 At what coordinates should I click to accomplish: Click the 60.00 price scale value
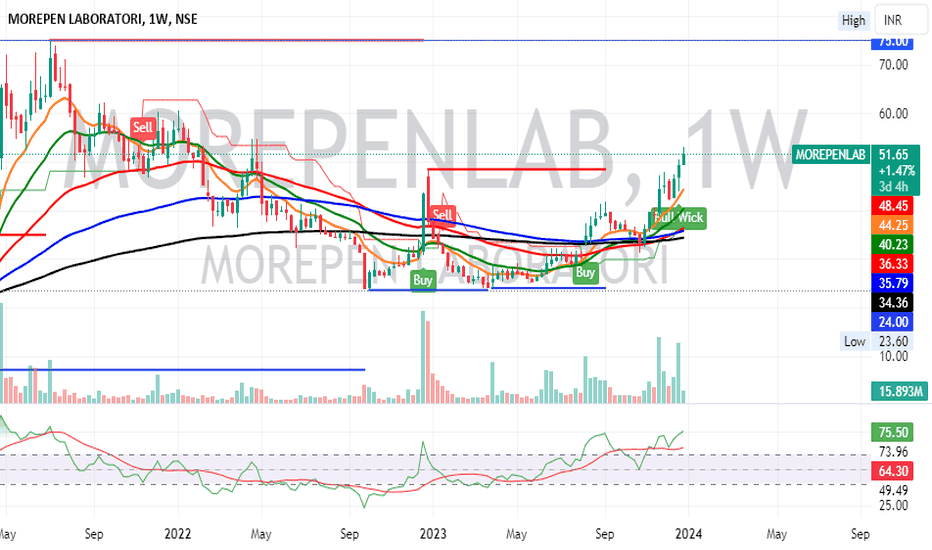pos(893,114)
